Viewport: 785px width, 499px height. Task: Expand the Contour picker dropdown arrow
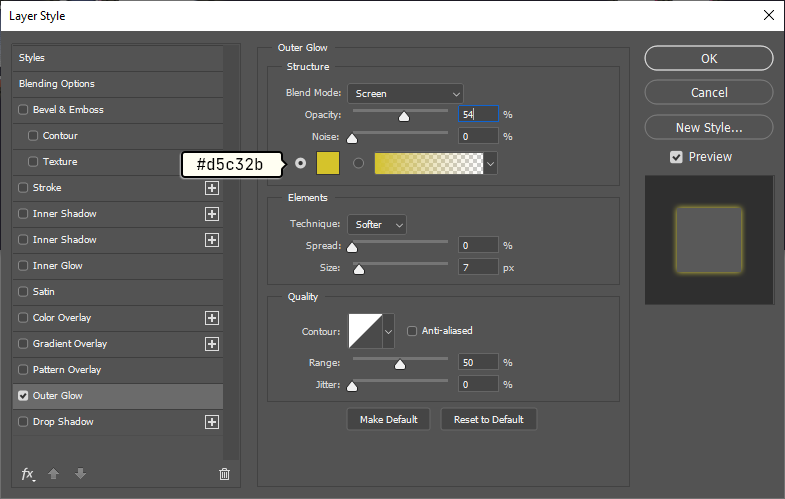click(388, 330)
